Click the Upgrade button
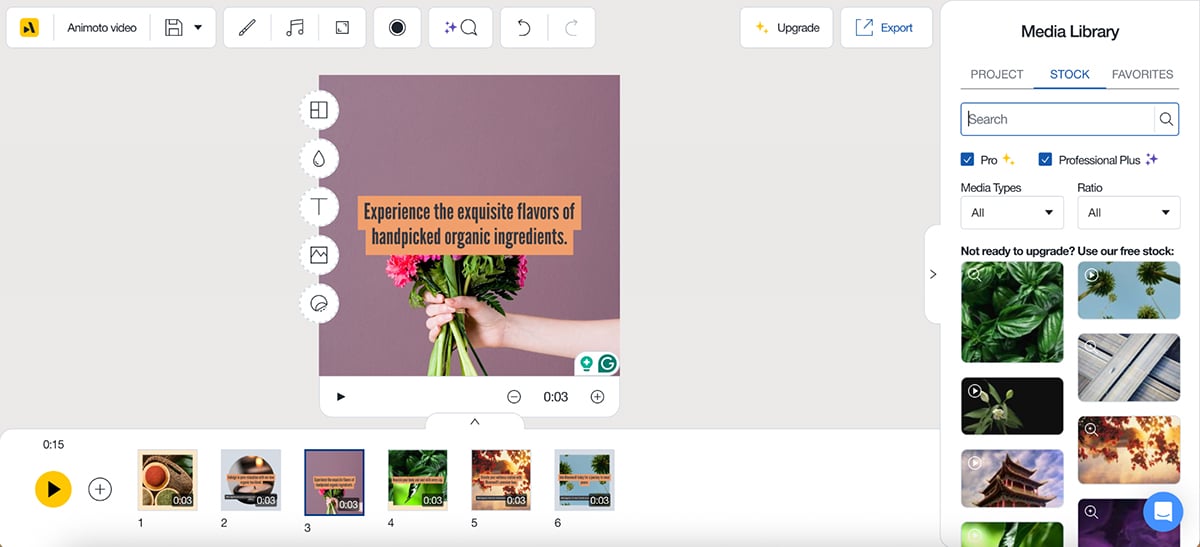This screenshot has width=1200, height=547. (x=787, y=28)
